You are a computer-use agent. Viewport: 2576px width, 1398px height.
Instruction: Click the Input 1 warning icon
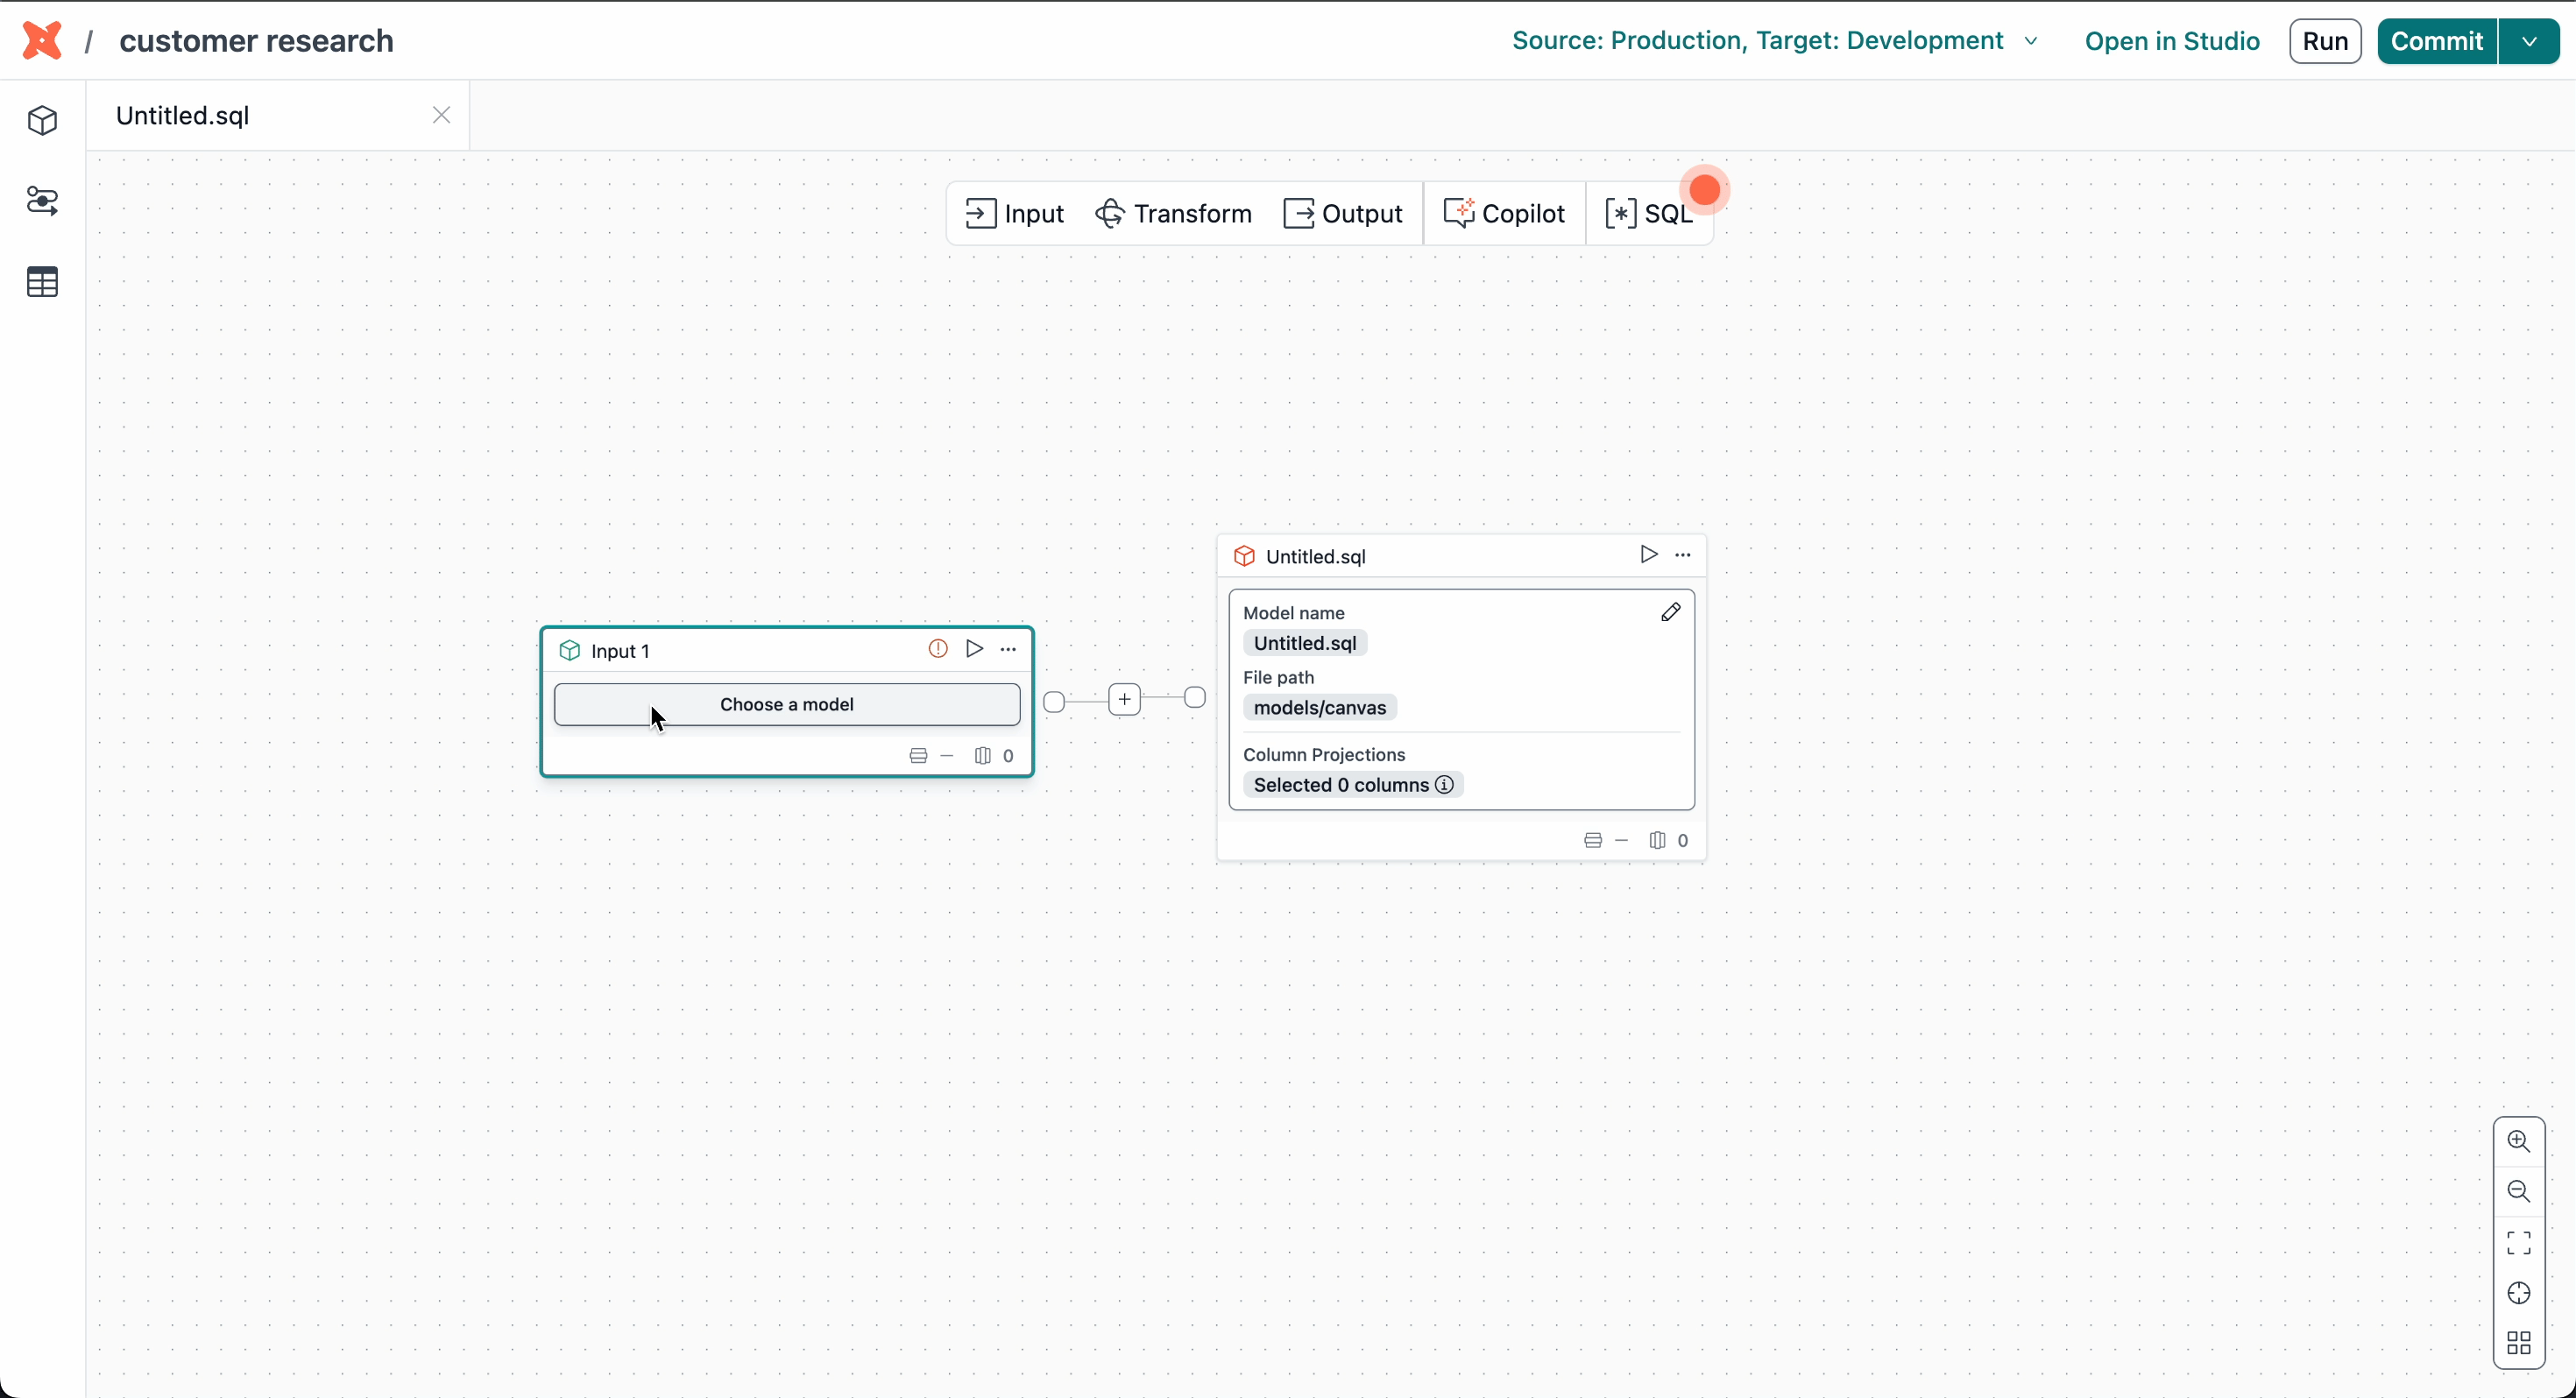pos(937,649)
